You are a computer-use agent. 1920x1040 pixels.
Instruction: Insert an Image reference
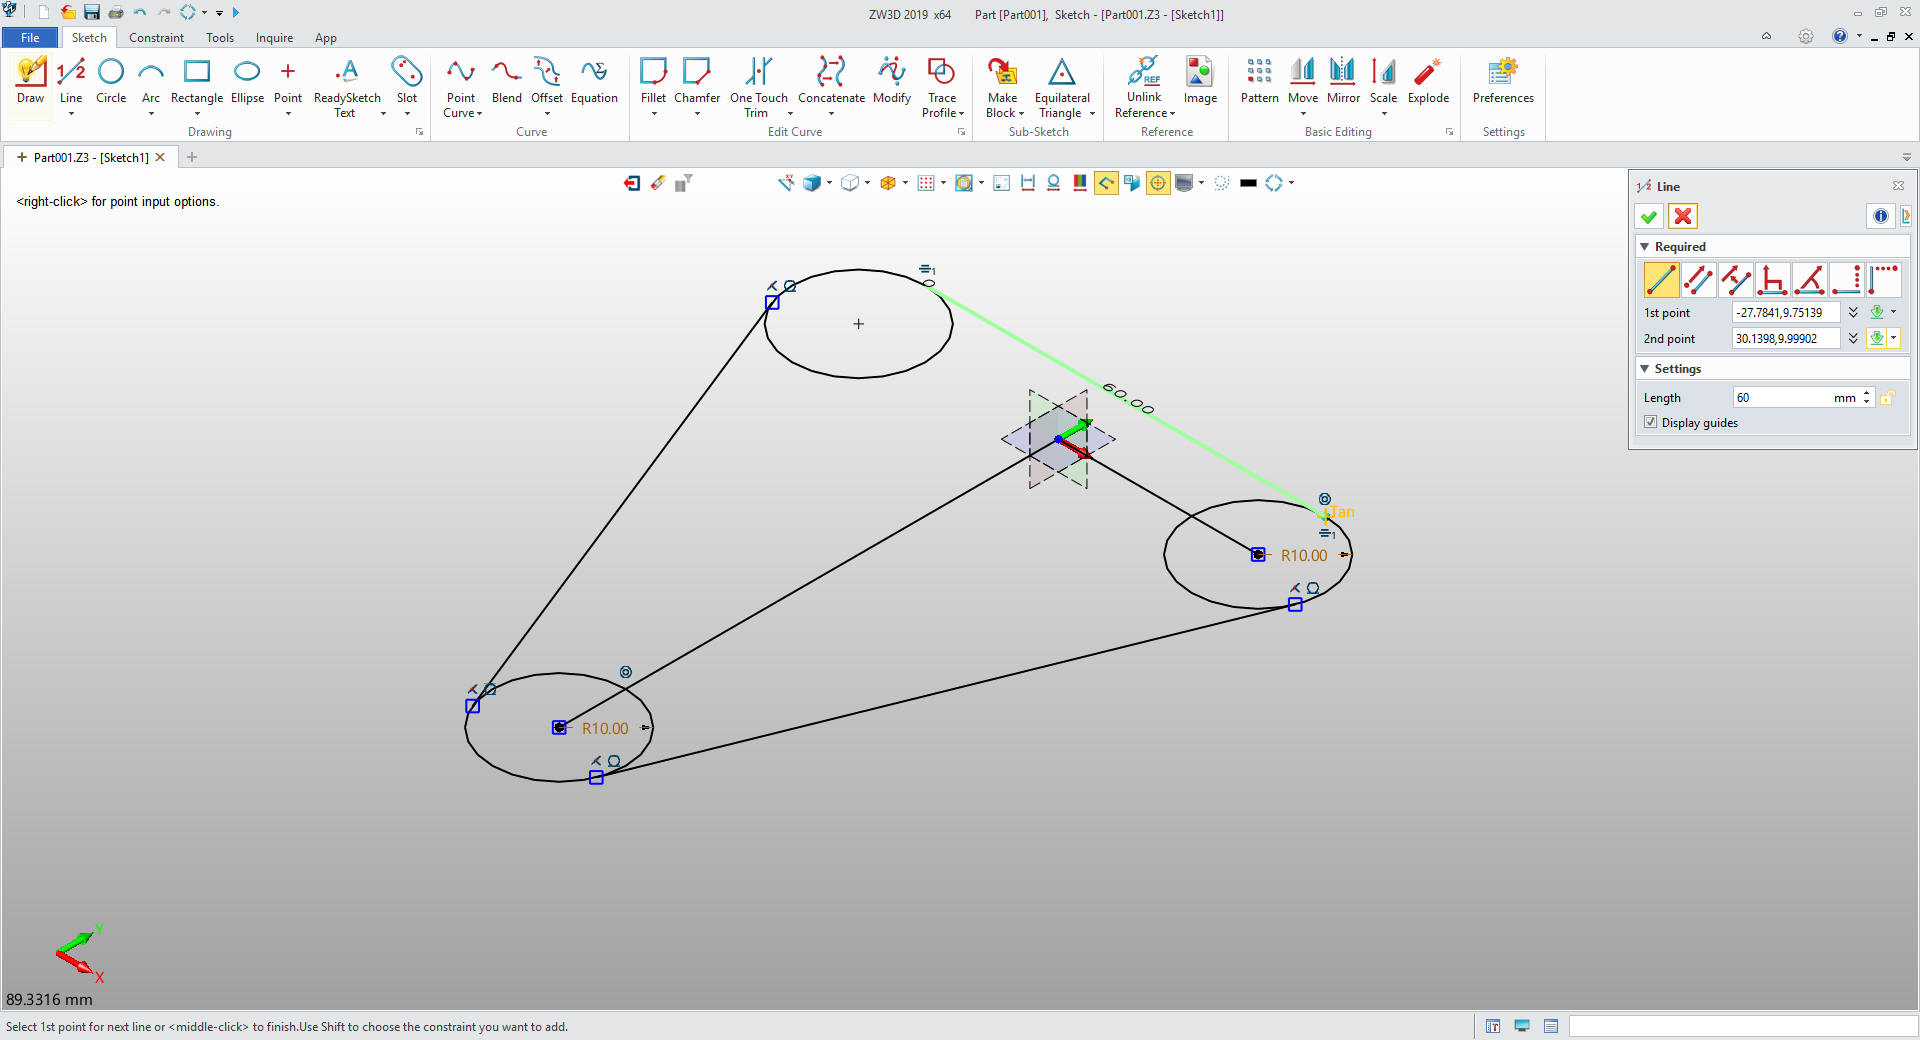pyautogui.click(x=1200, y=82)
